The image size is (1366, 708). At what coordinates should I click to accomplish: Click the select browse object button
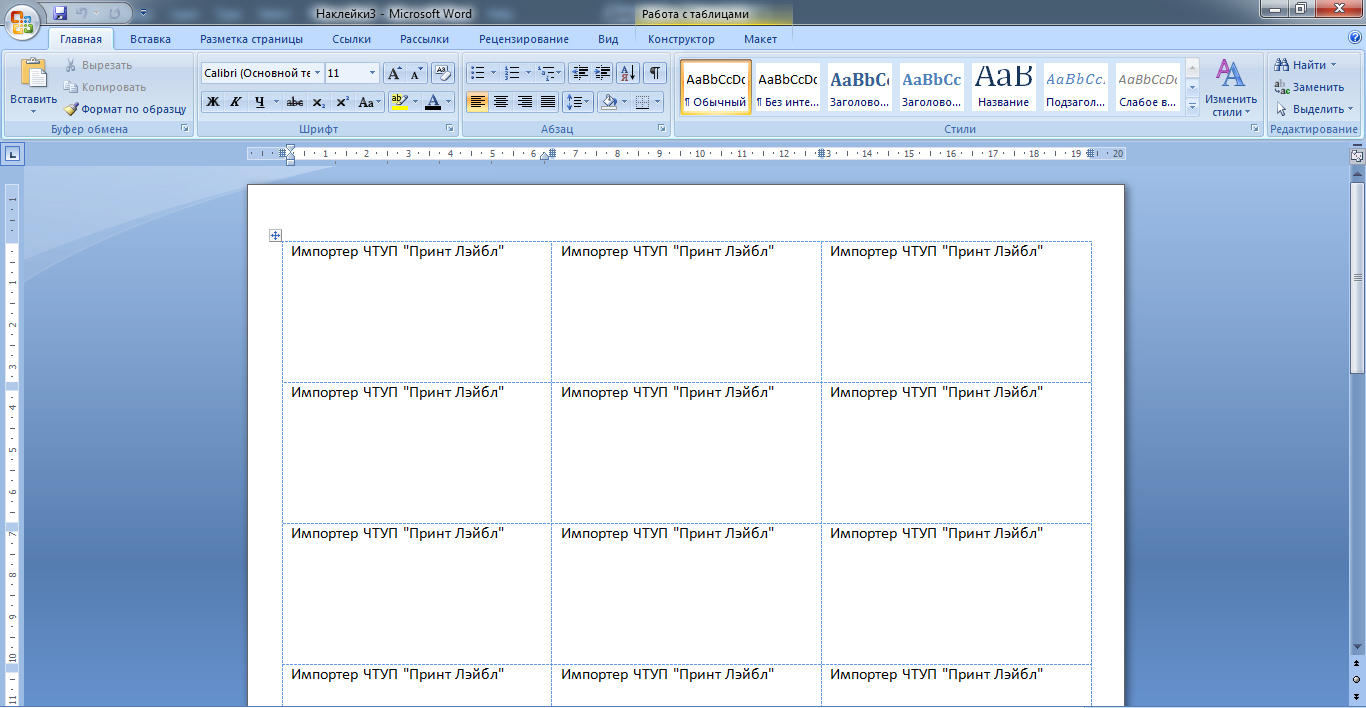click(x=1357, y=679)
